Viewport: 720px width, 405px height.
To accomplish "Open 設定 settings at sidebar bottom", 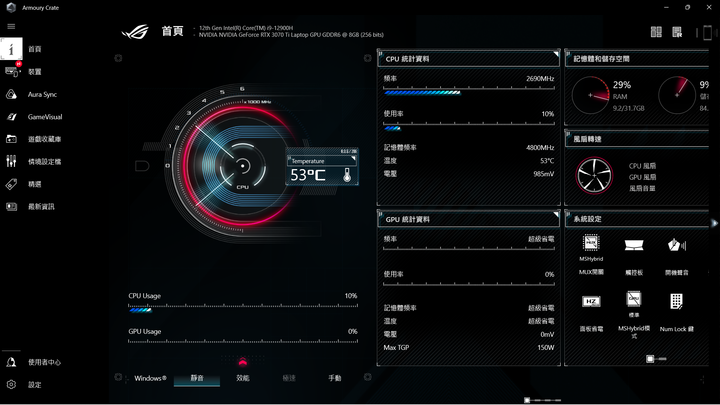I will coord(34,385).
